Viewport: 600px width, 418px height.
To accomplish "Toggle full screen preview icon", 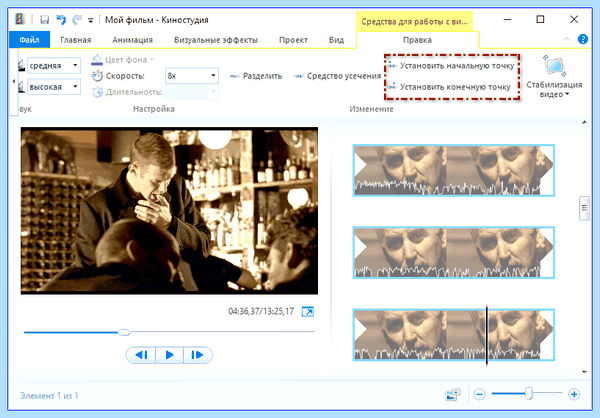I will click(307, 312).
